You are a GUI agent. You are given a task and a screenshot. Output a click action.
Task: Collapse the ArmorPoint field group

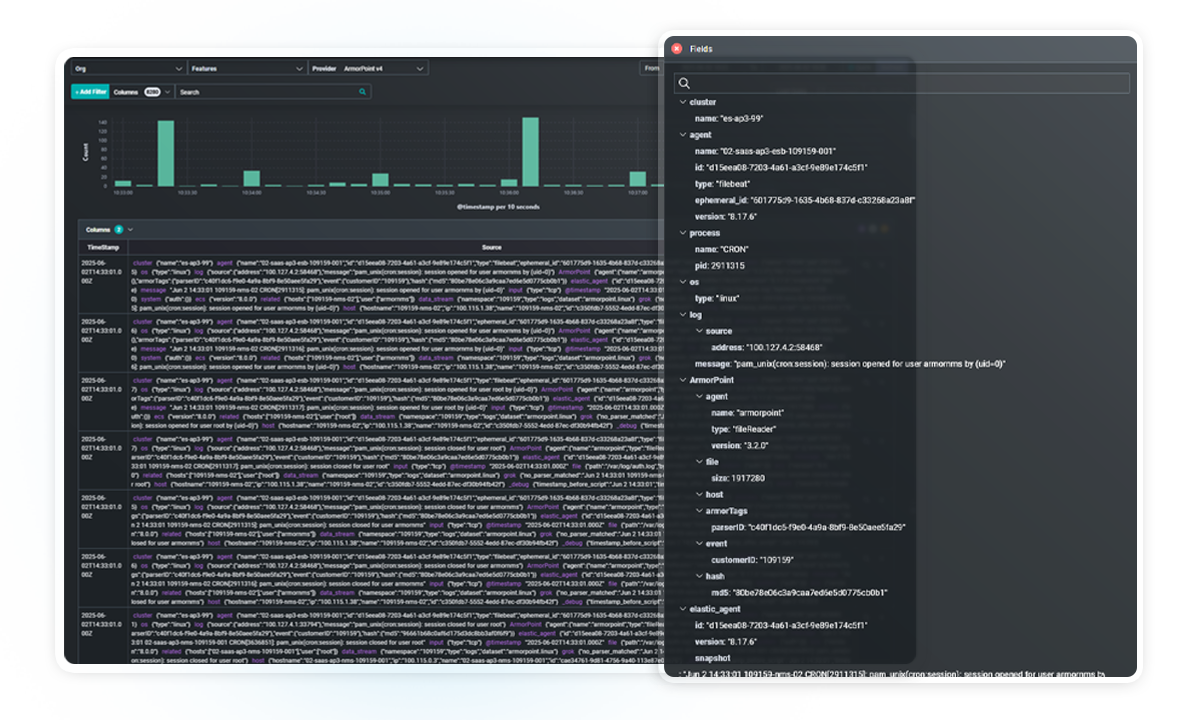click(x=684, y=379)
